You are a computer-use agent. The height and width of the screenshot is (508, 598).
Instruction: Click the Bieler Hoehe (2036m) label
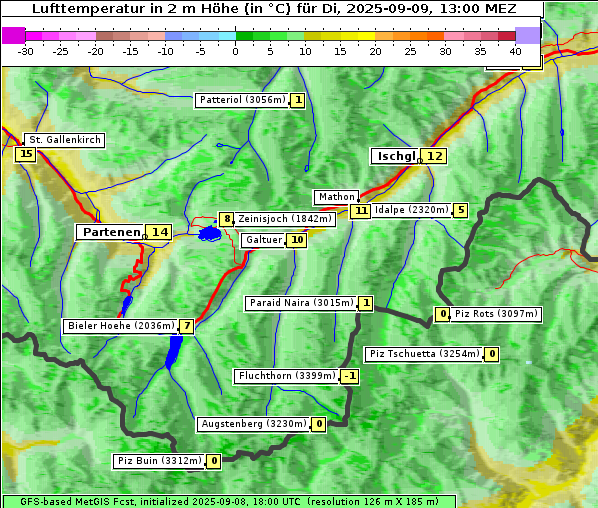pyautogui.click(x=121, y=326)
